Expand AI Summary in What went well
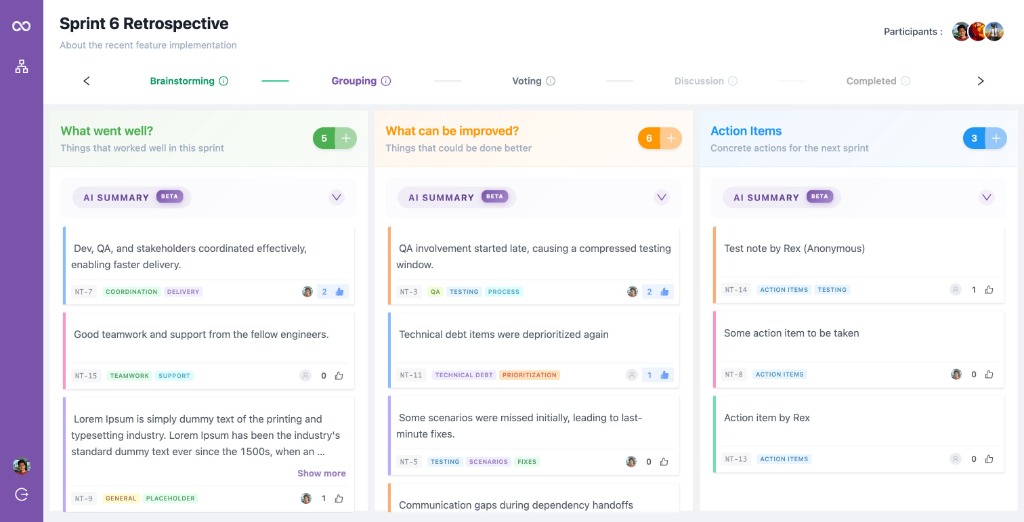Viewport: 1024px width, 522px height. point(336,197)
